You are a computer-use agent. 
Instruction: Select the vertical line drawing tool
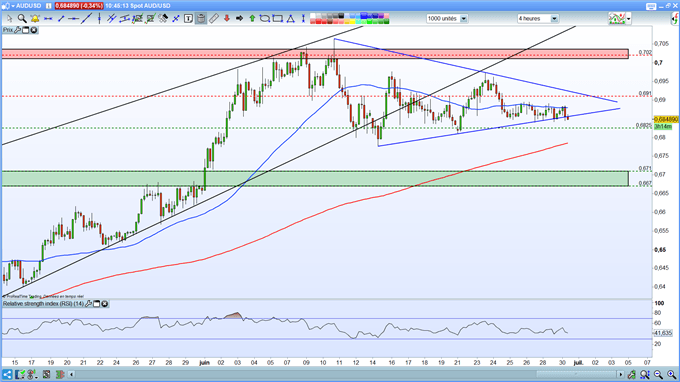pyautogui.click(x=100, y=19)
